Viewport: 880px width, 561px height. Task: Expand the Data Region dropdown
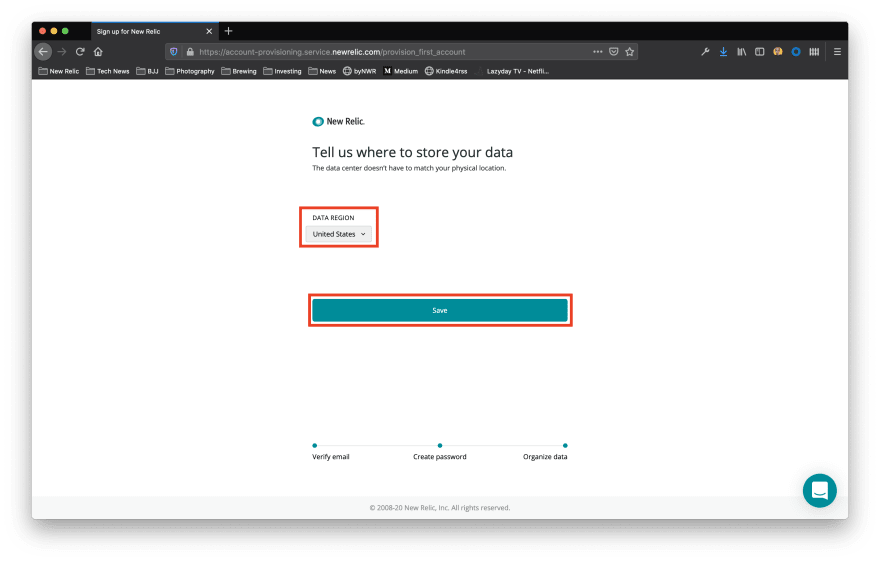point(338,234)
